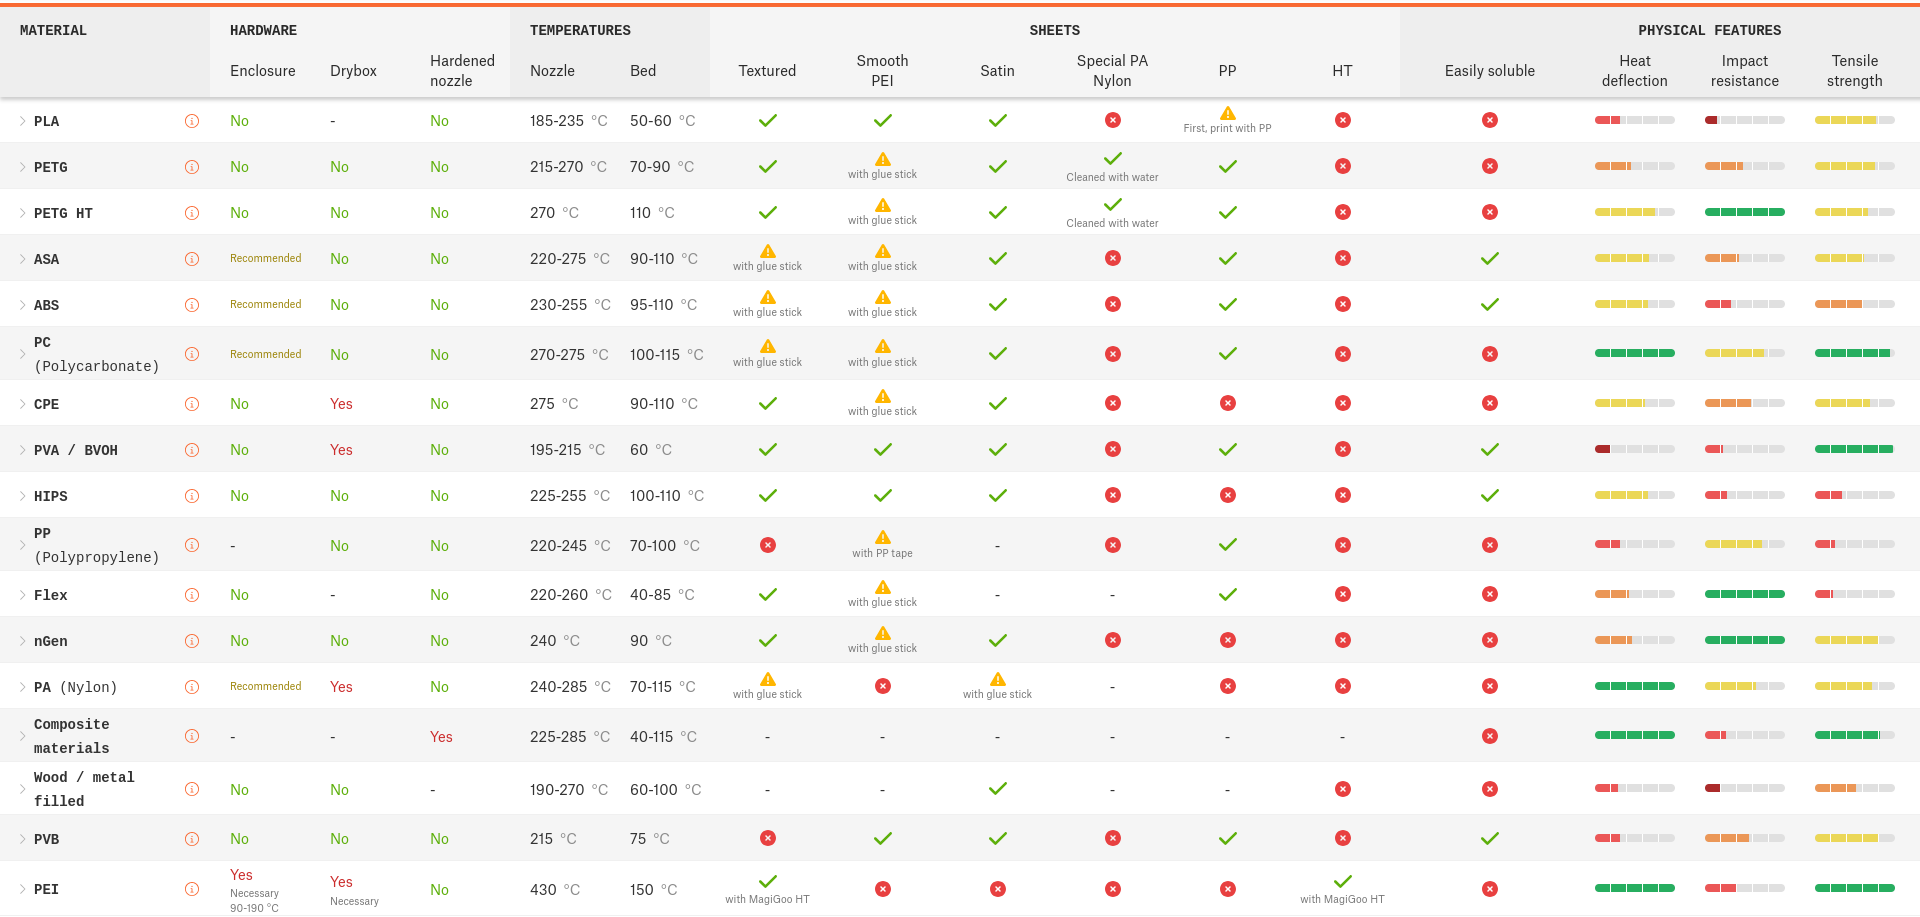Click the red cross in PEI's Smooth PEI column

pyautogui.click(x=882, y=889)
